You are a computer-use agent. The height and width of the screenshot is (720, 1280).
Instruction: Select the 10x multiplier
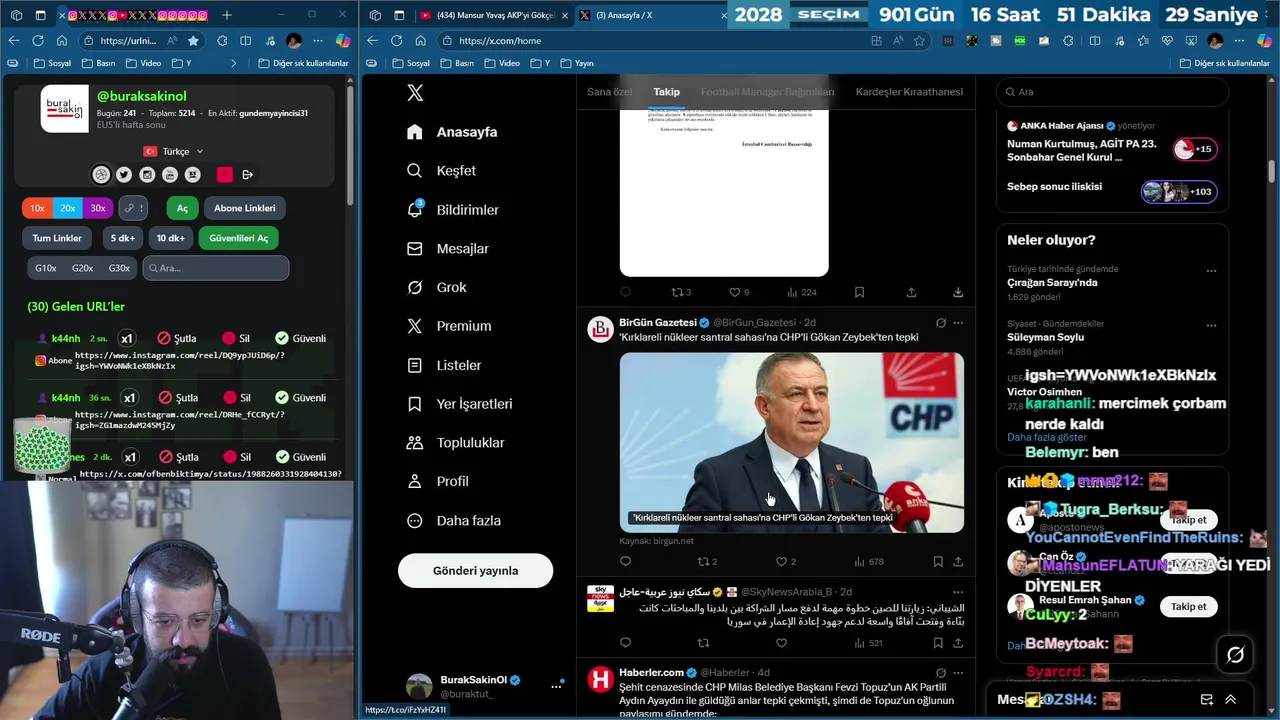pos(37,208)
